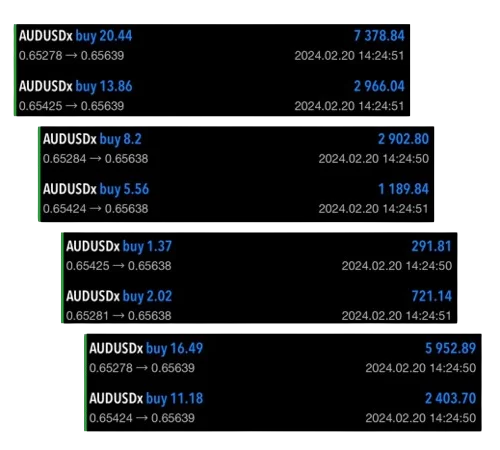The width and height of the screenshot is (500, 450).
Task: Open the AUDUSDx buy 5.56 entry
Action: click(236, 199)
